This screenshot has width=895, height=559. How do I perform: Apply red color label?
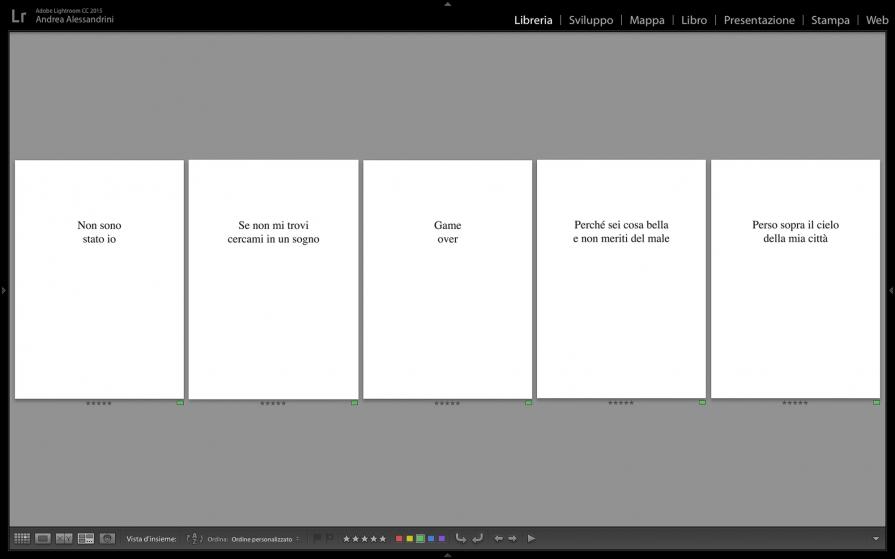(399, 538)
